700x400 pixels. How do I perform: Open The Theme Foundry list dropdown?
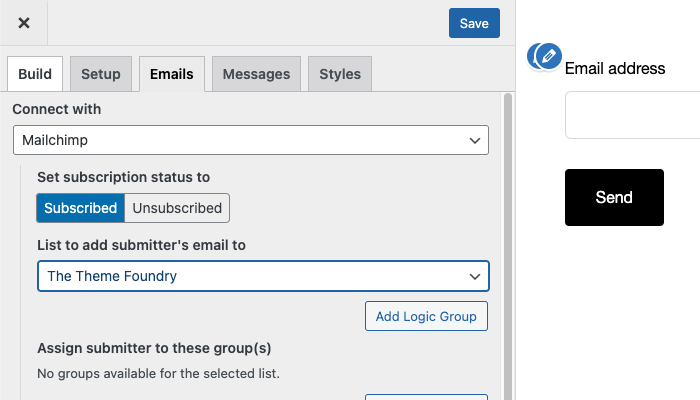[x=263, y=276]
